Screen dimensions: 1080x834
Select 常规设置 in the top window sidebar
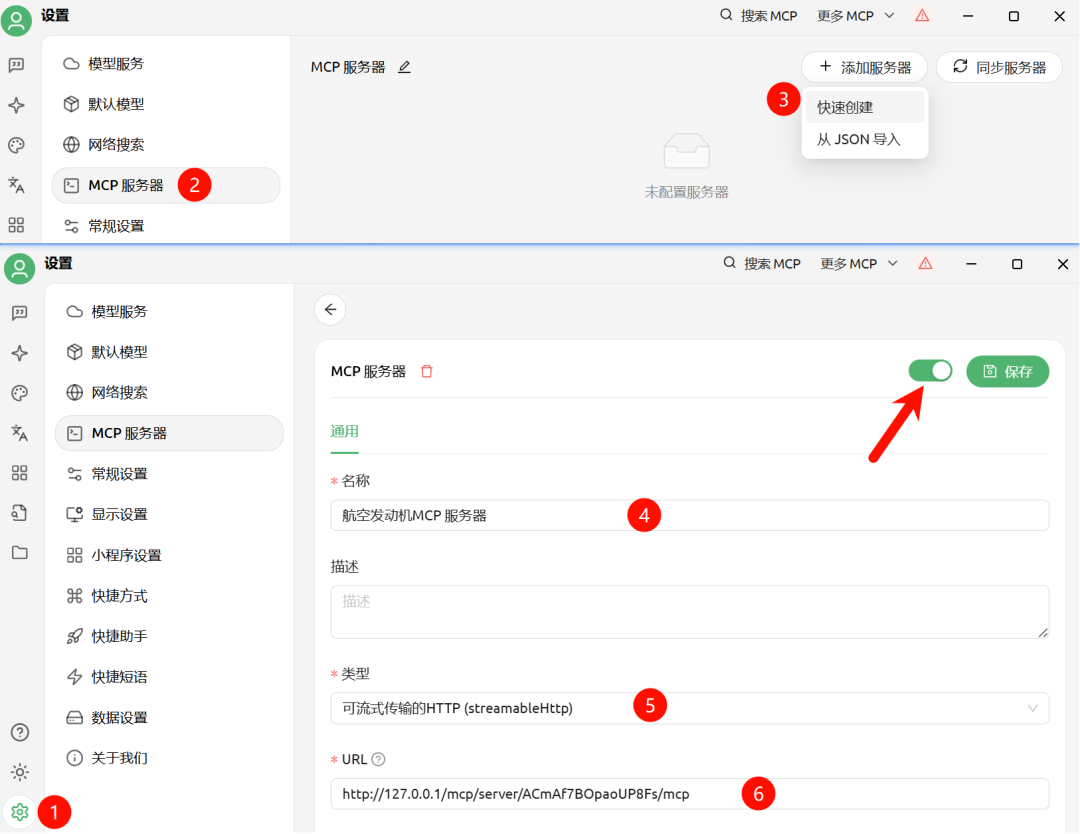click(166, 226)
